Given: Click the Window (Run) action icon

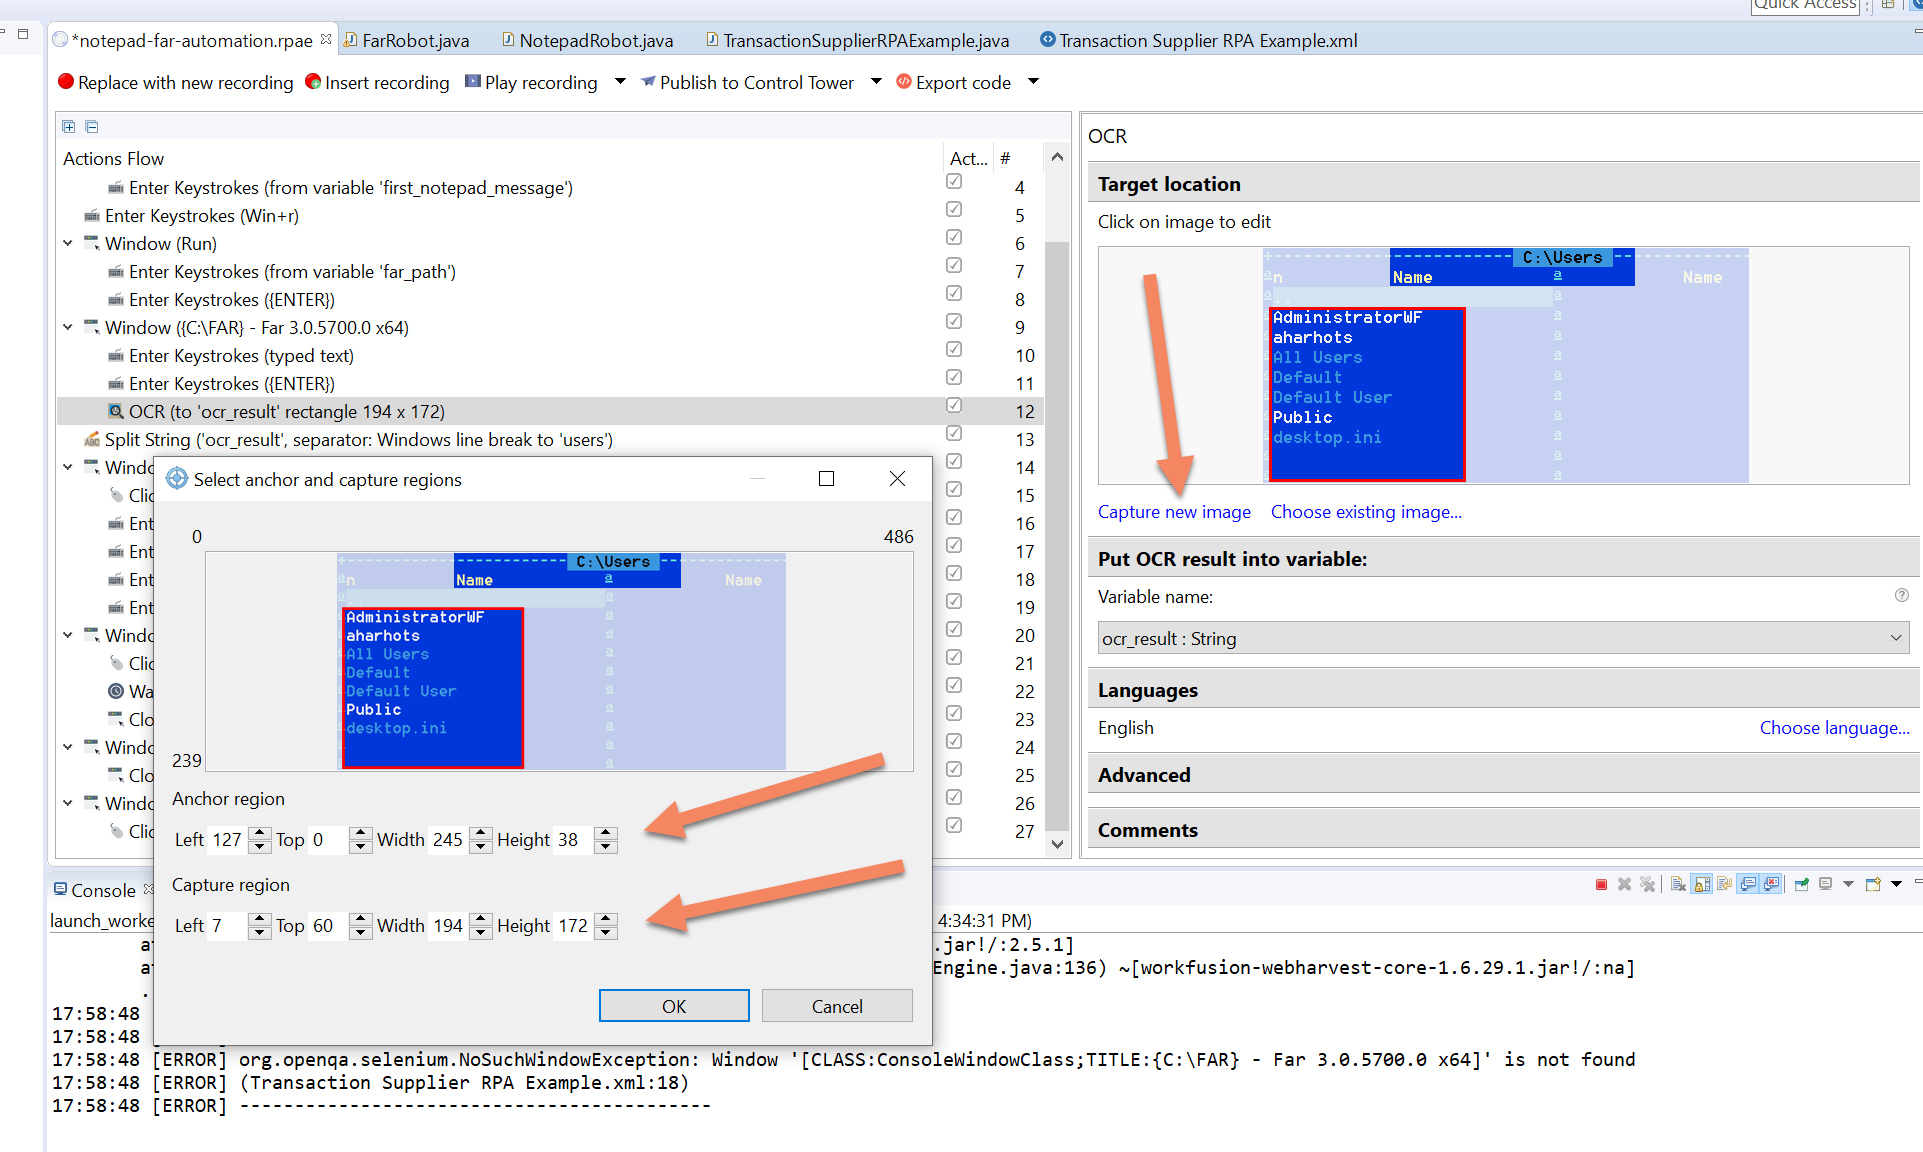Looking at the screenshot, I should pos(92,243).
